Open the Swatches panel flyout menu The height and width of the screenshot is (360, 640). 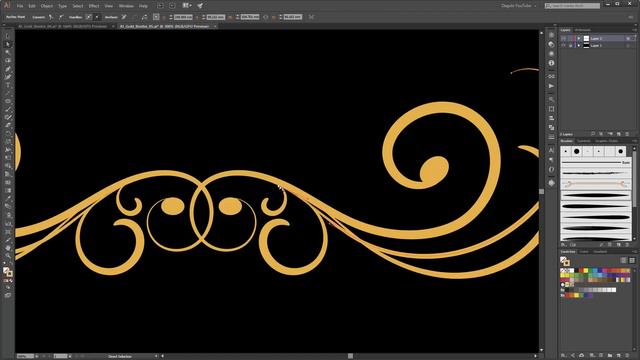pos(635,251)
